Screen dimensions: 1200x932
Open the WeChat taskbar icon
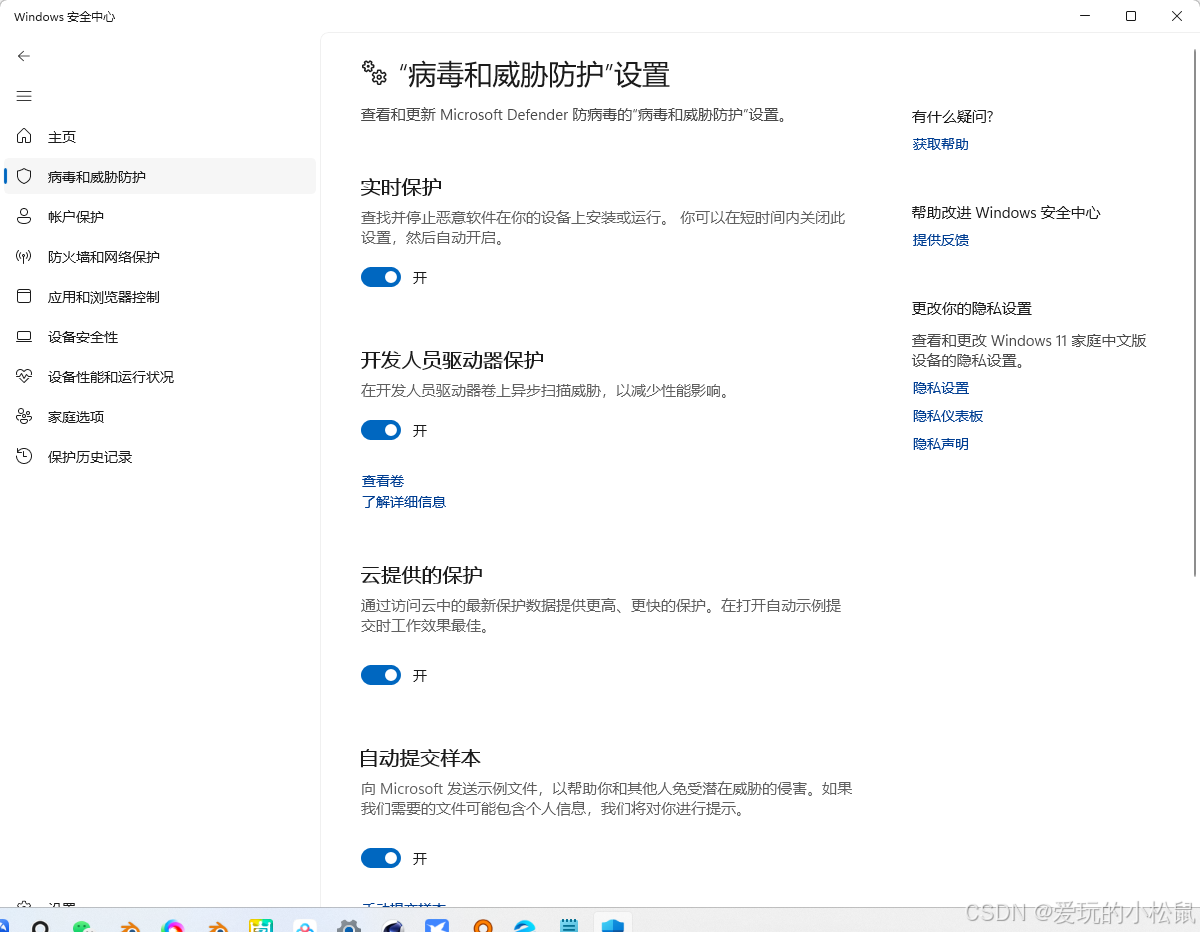(82, 924)
